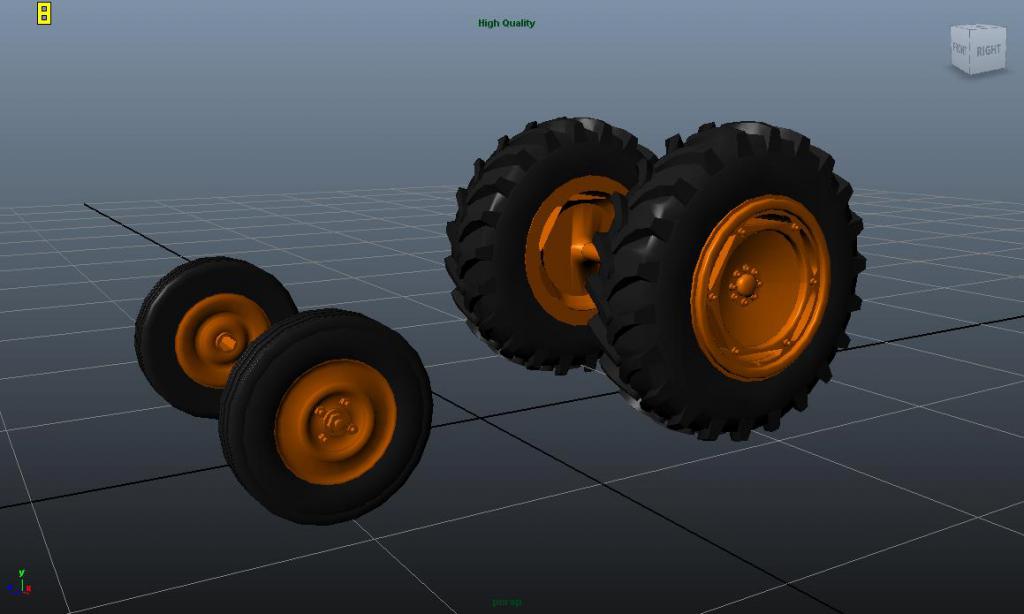Select the orange rim of the nearest large tractor wheel

[x=761, y=287]
